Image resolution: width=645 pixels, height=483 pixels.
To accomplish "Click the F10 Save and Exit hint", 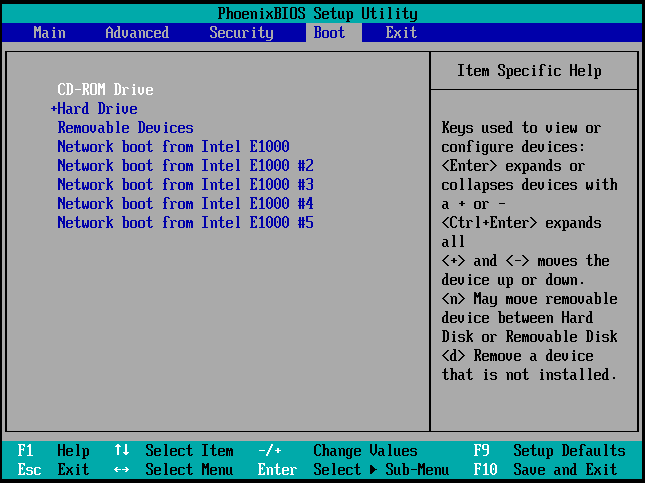I will [x=545, y=469].
